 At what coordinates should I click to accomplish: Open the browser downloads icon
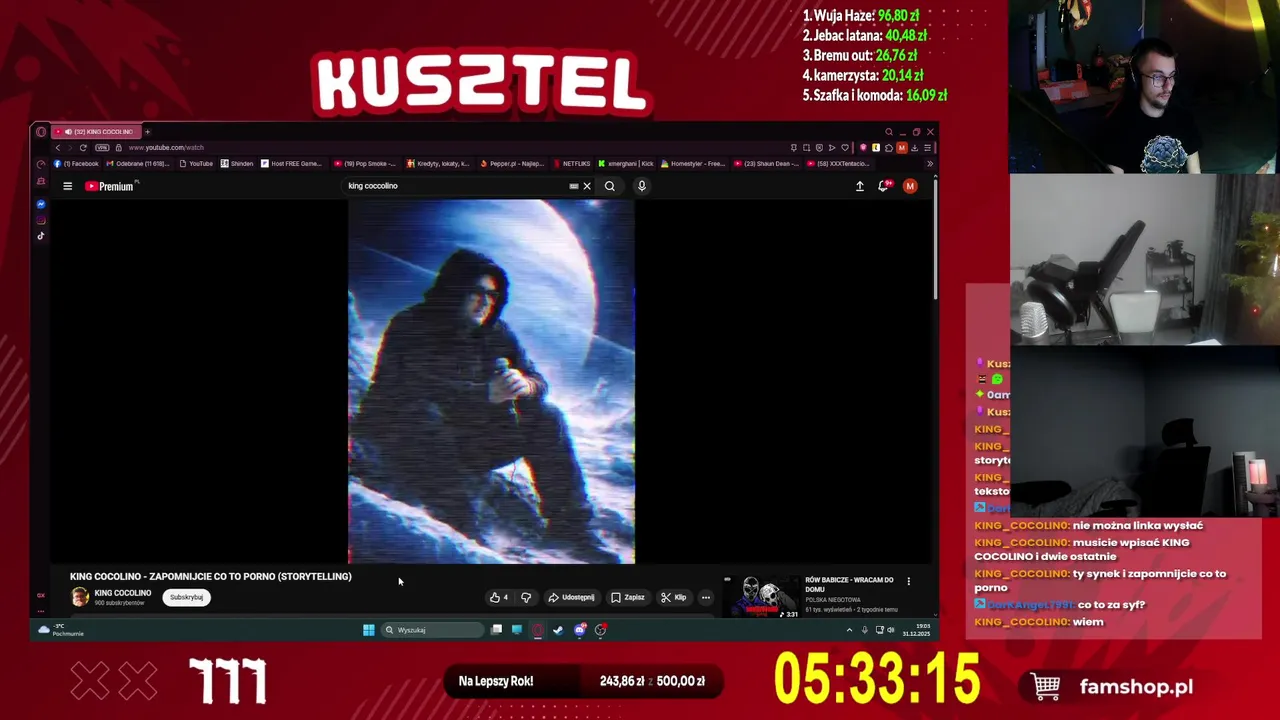click(x=914, y=148)
